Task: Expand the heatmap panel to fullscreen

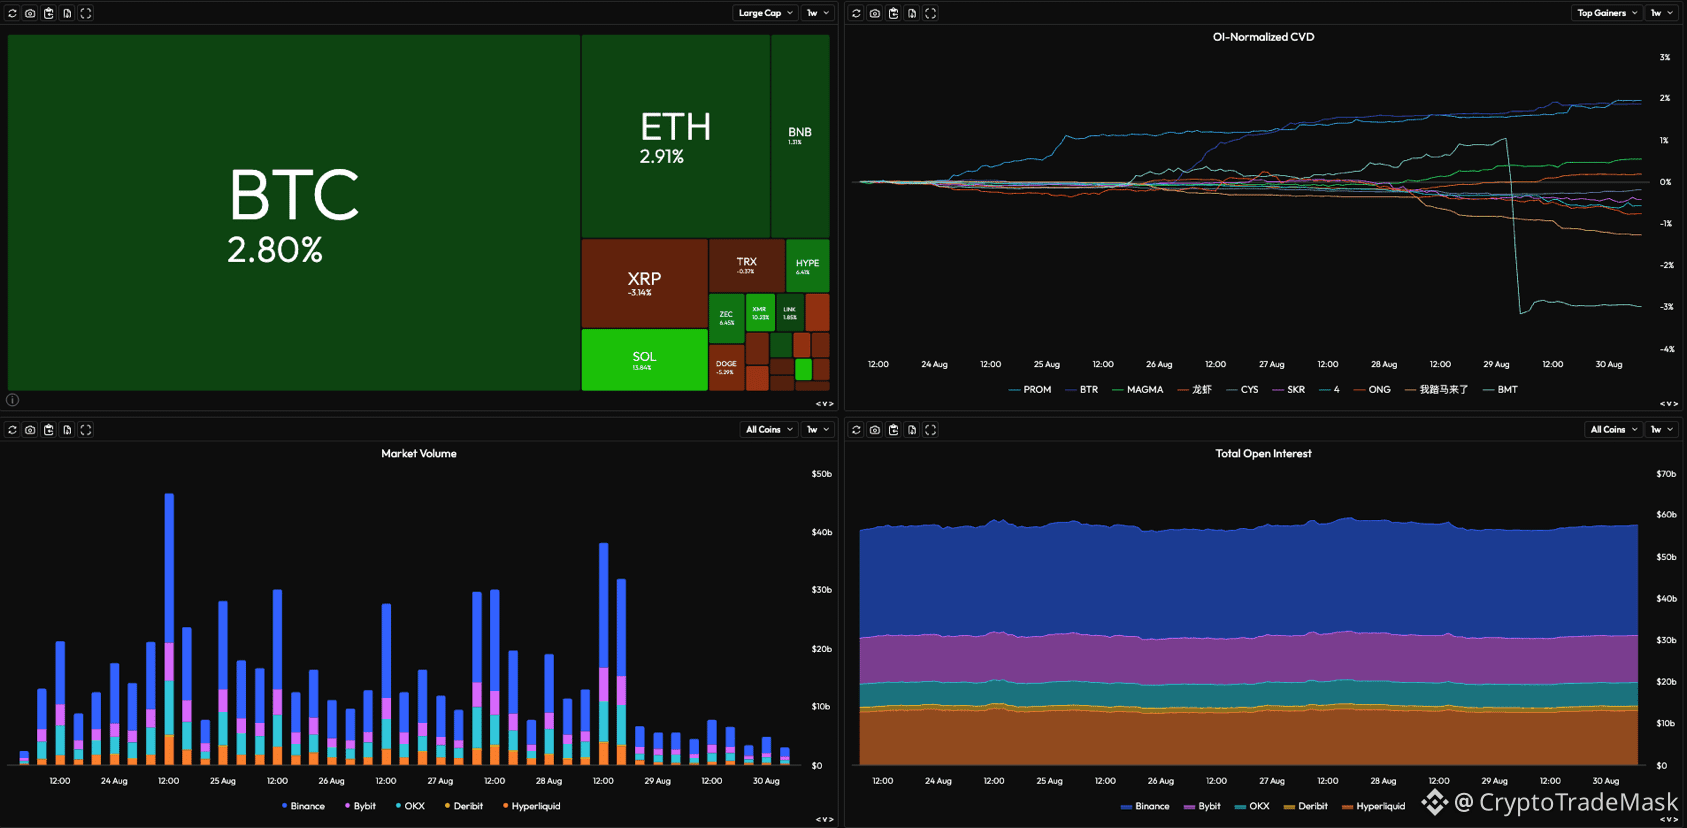Action: [86, 13]
